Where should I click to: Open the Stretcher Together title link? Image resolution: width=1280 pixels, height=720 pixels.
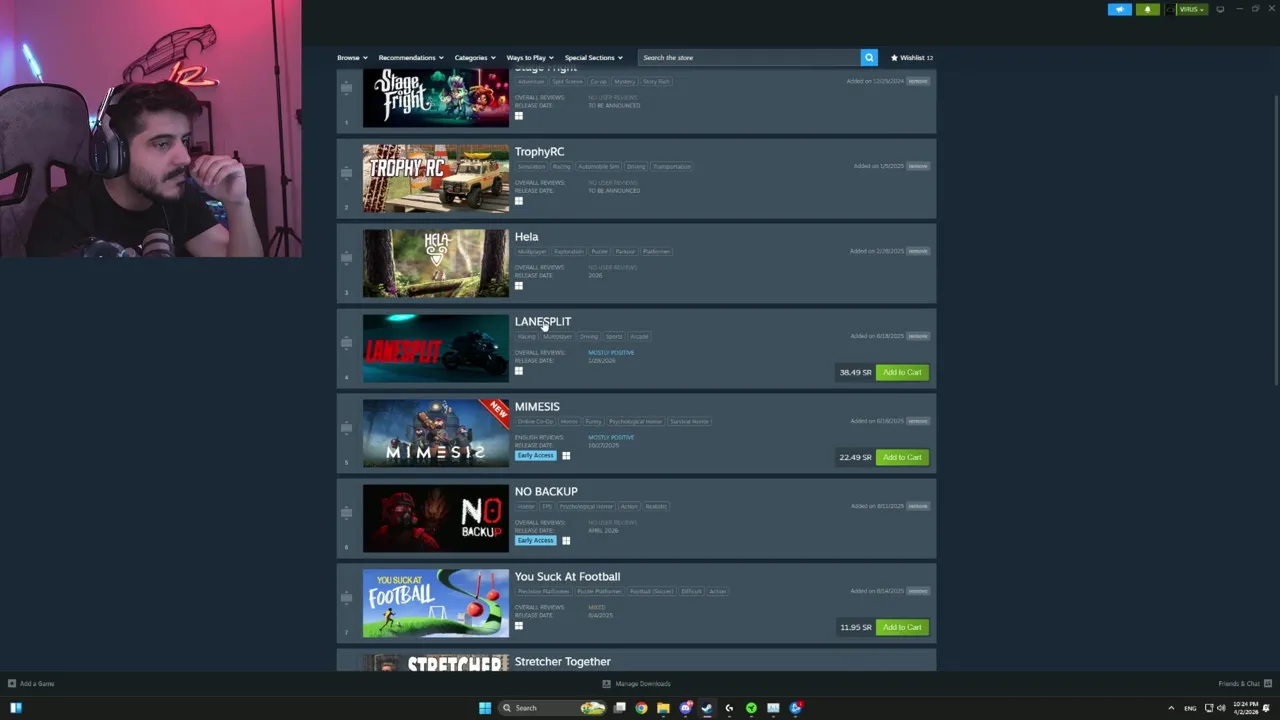[x=562, y=662]
